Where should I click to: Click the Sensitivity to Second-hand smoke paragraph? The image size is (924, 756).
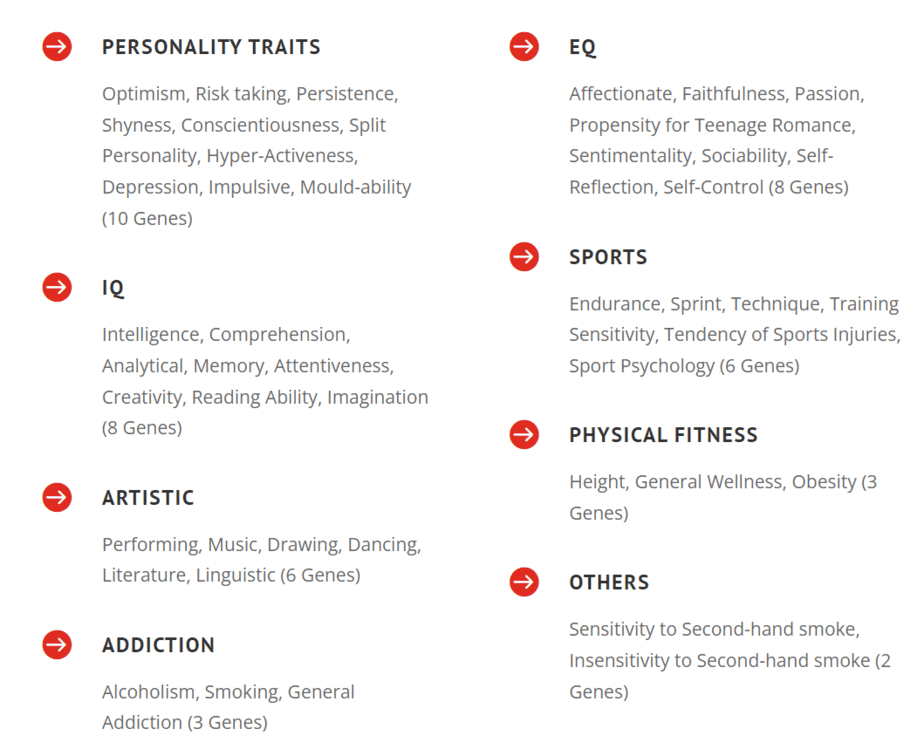coord(729,660)
